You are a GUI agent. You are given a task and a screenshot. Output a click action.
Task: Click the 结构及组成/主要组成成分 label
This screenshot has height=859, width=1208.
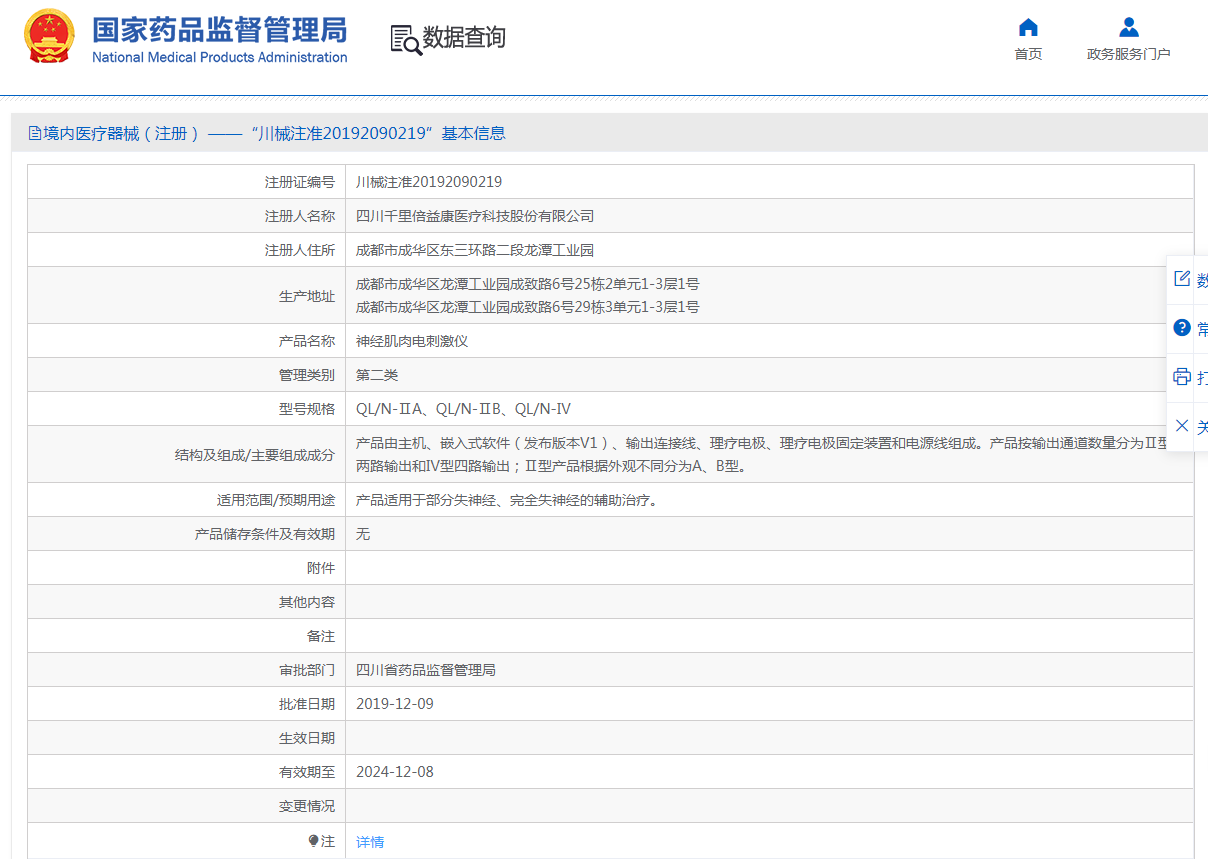(x=255, y=455)
